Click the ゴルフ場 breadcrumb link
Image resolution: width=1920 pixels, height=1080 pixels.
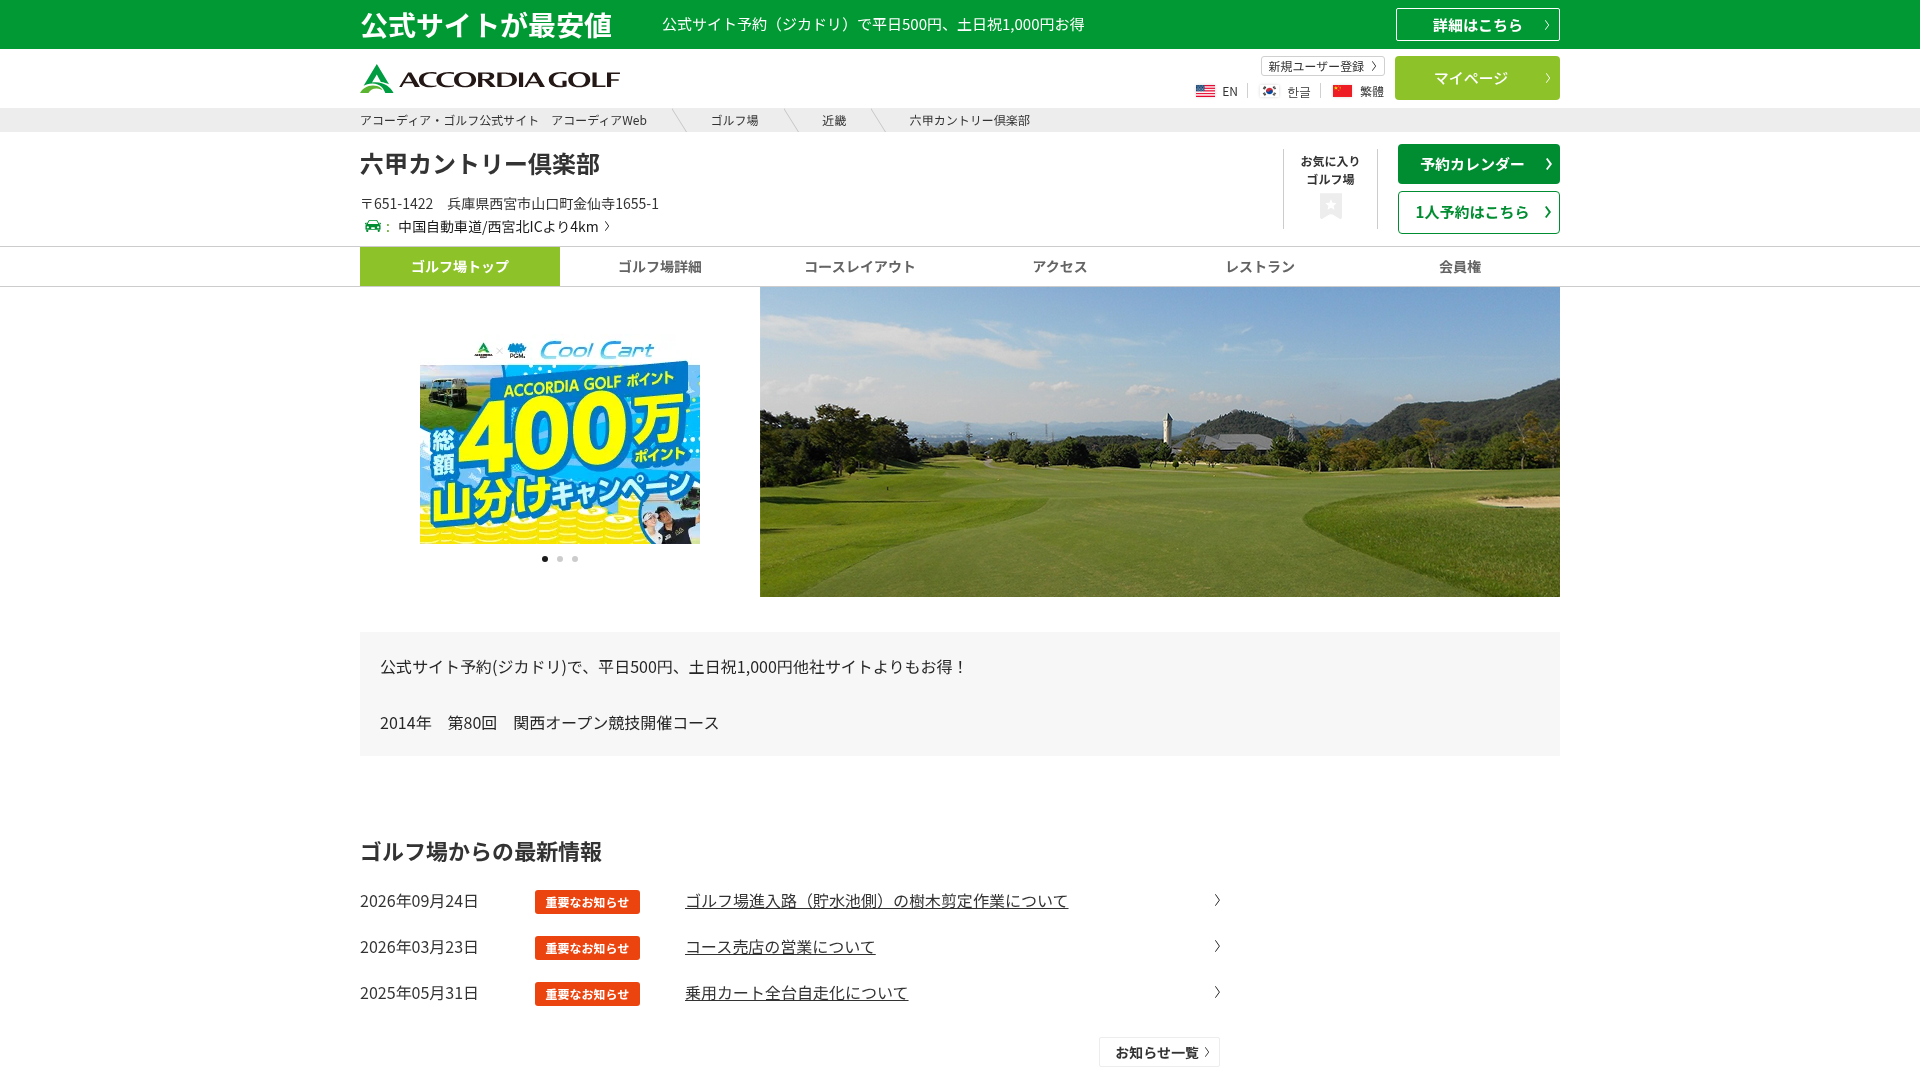(734, 120)
